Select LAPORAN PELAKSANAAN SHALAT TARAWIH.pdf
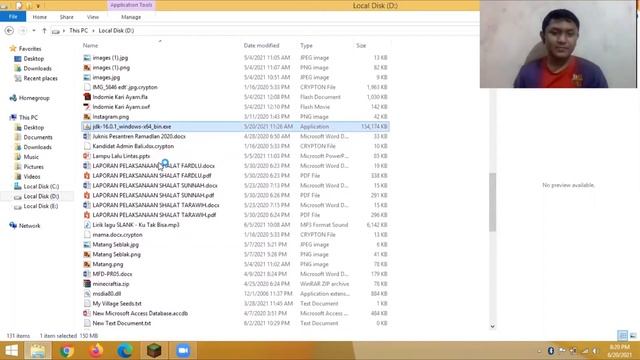The height and width of the screenshot is (360, 640). point(154,215)
